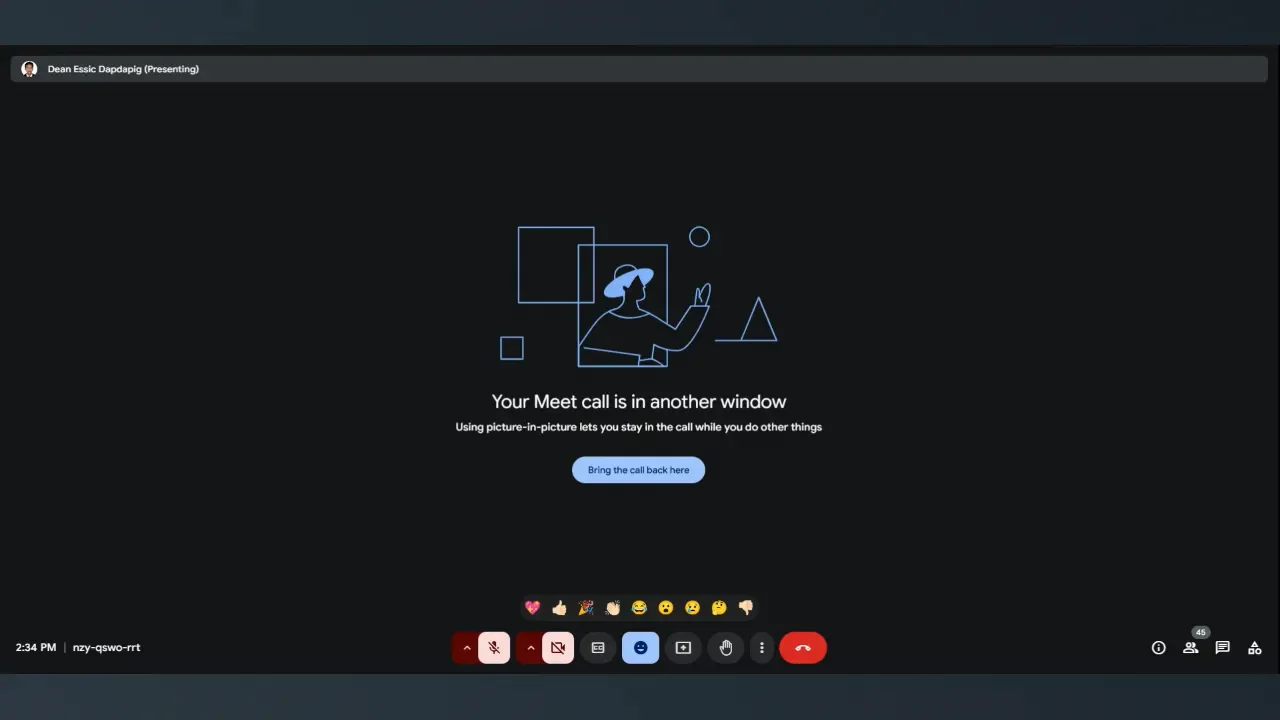Viewport: 1280px width, 720px height.
Task: Raise your hand
Action: [x=726, y=648]
